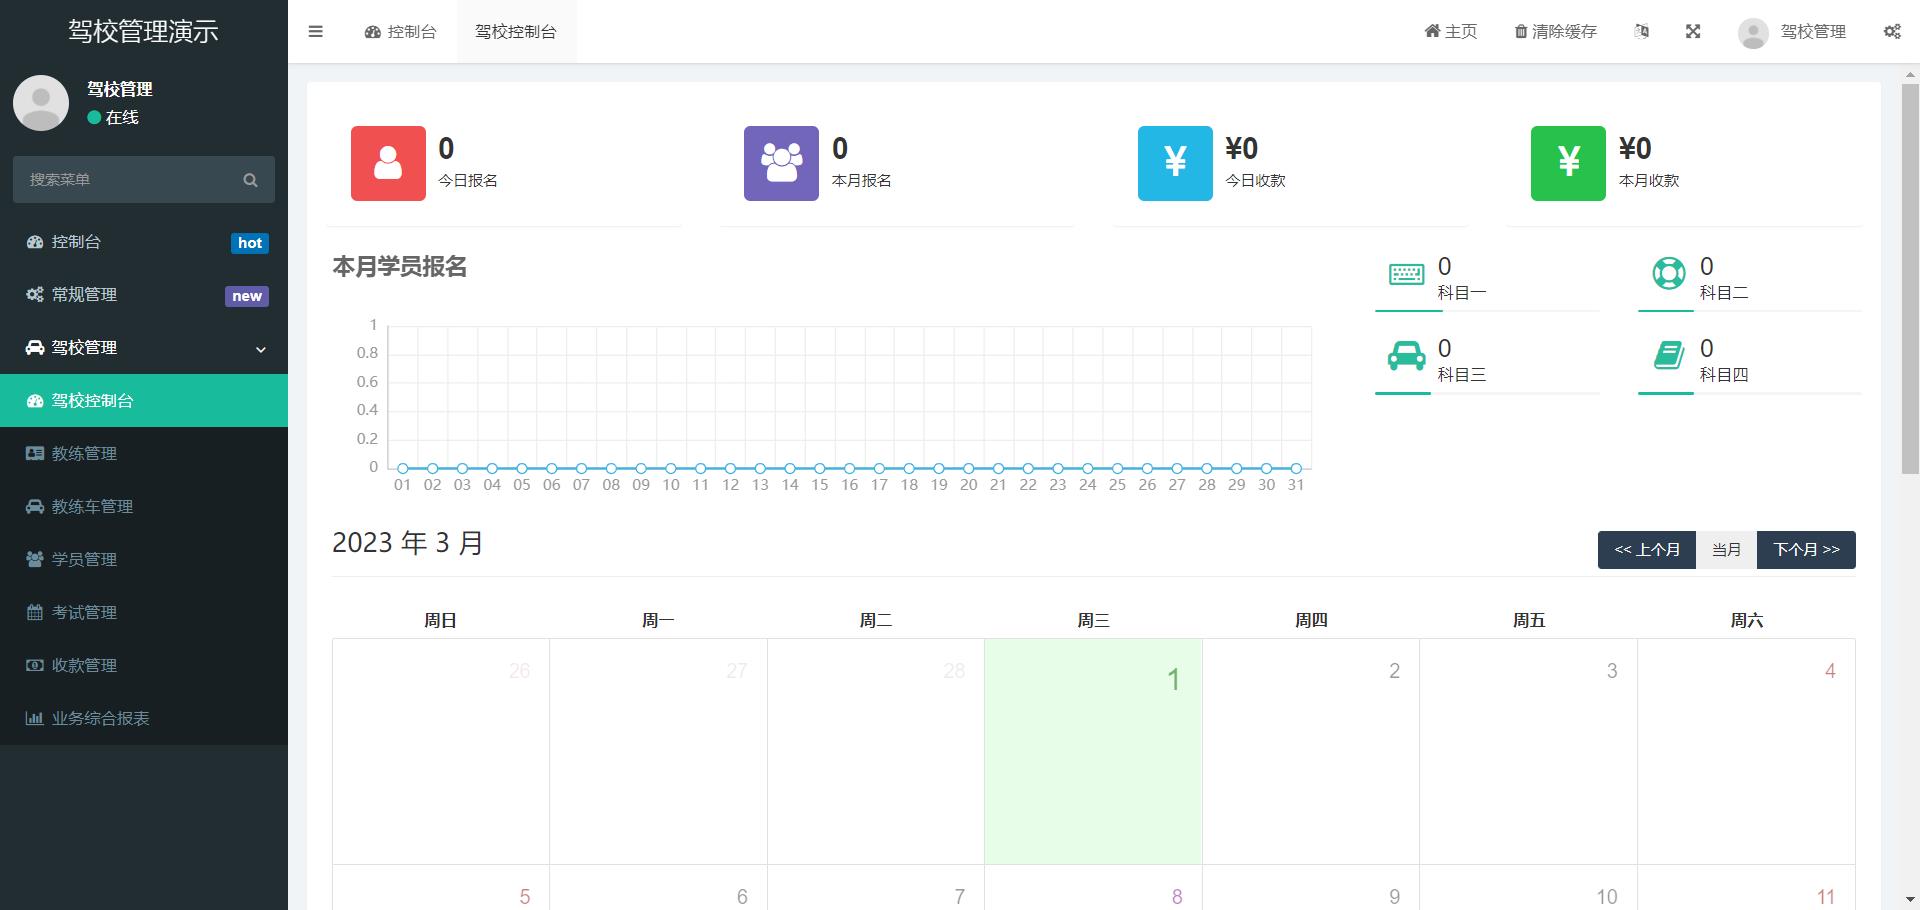Click the 科目四 book icon
The width and height of the screenshot is (1920, 910).
(x=1668, y=355)
